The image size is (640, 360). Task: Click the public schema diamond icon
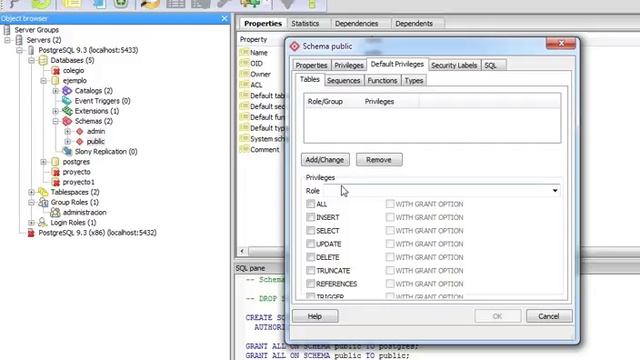tap(80, 142)
